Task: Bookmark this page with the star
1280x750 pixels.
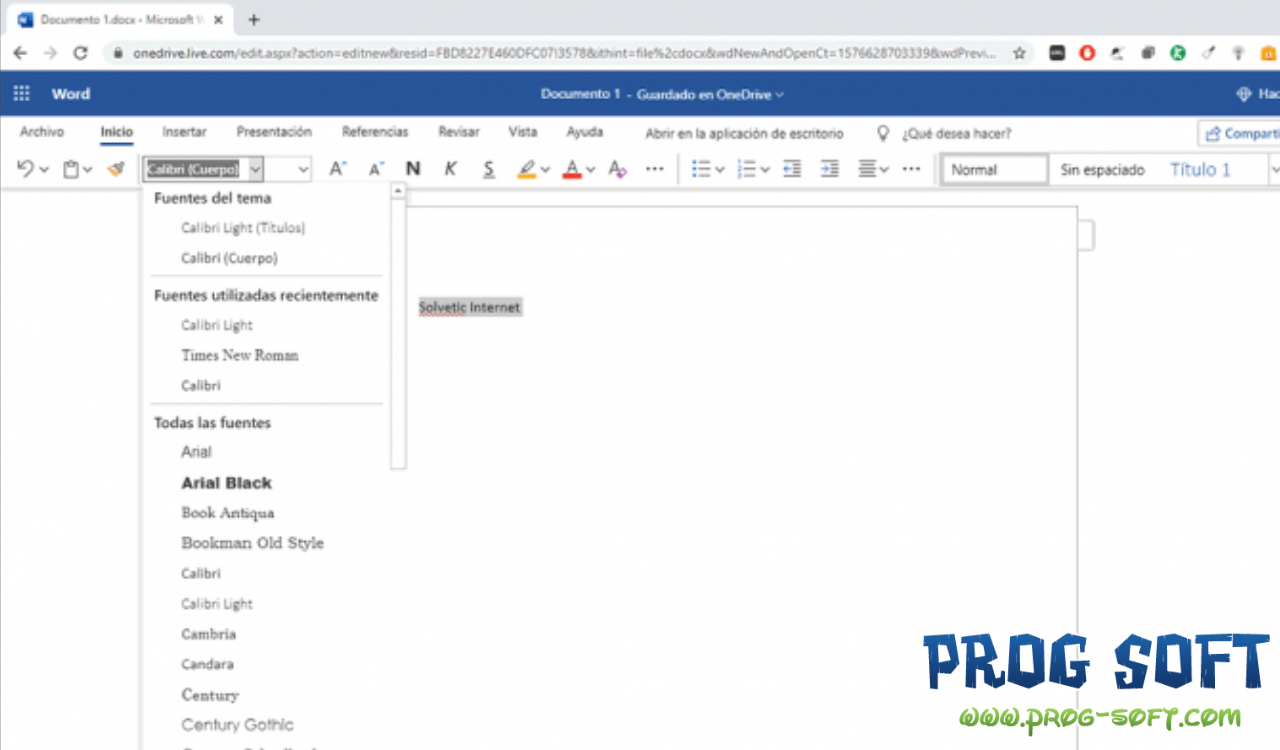Action: (1019, 53)
